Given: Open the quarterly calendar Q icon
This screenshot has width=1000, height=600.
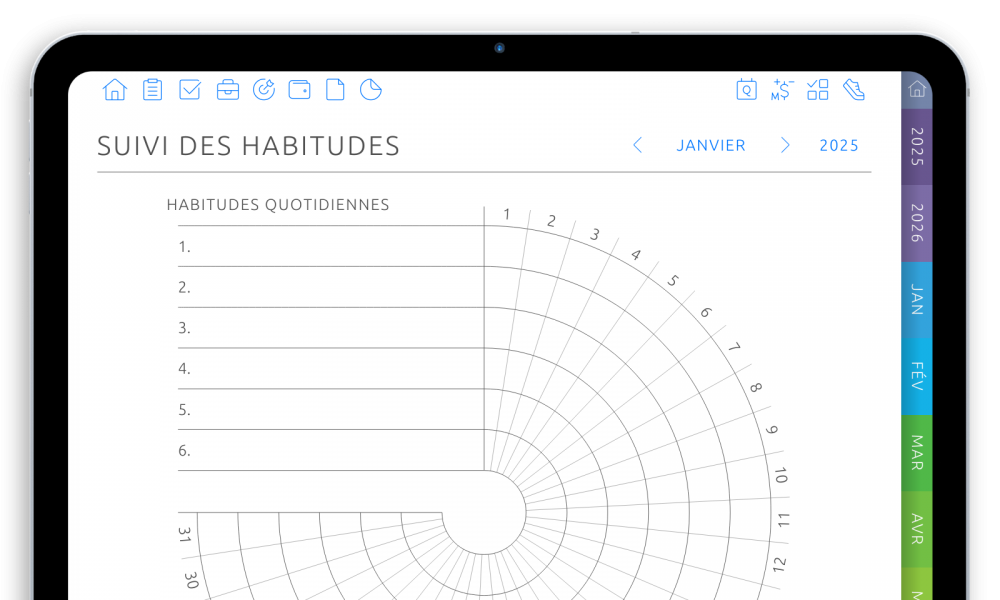Looking at the screenshot, I should [746, 90].
